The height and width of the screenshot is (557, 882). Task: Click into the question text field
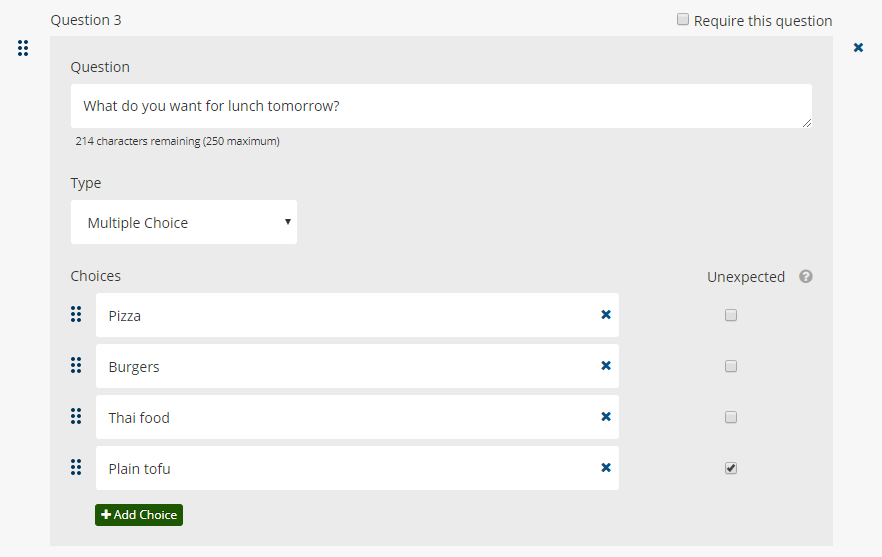point(441,106)
